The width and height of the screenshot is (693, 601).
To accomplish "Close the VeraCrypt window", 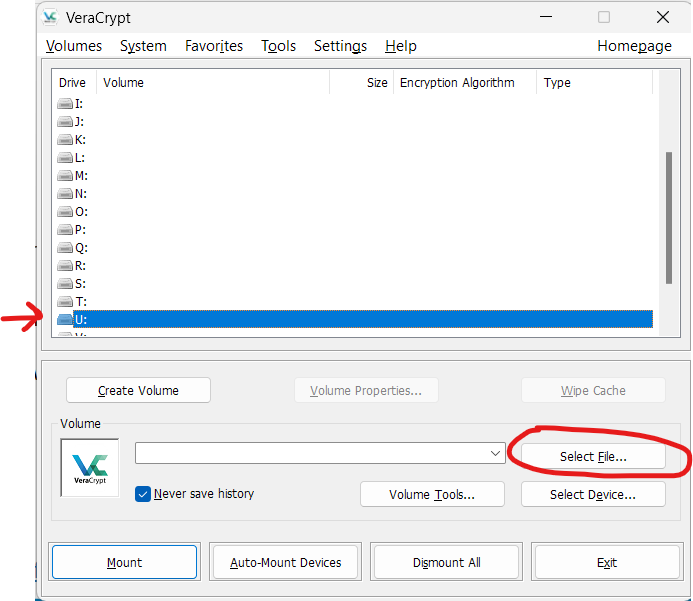I will point(663,17).
